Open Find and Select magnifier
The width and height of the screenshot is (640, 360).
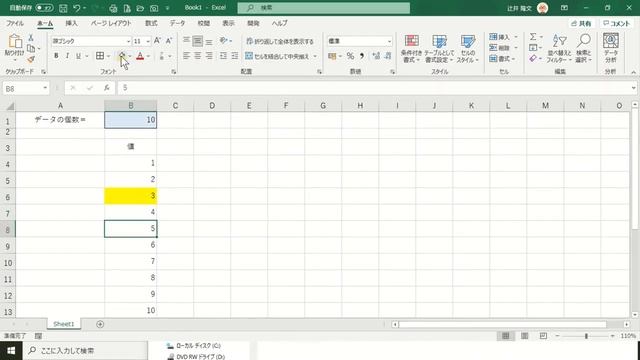(x=584, y=49)
